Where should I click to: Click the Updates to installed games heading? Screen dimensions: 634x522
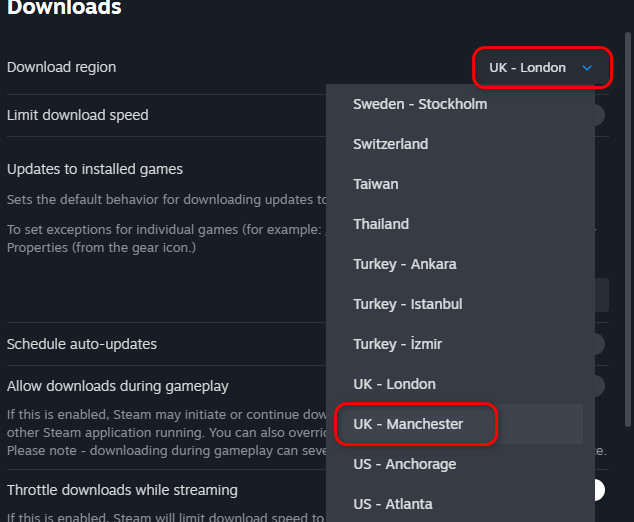(95, 169)
